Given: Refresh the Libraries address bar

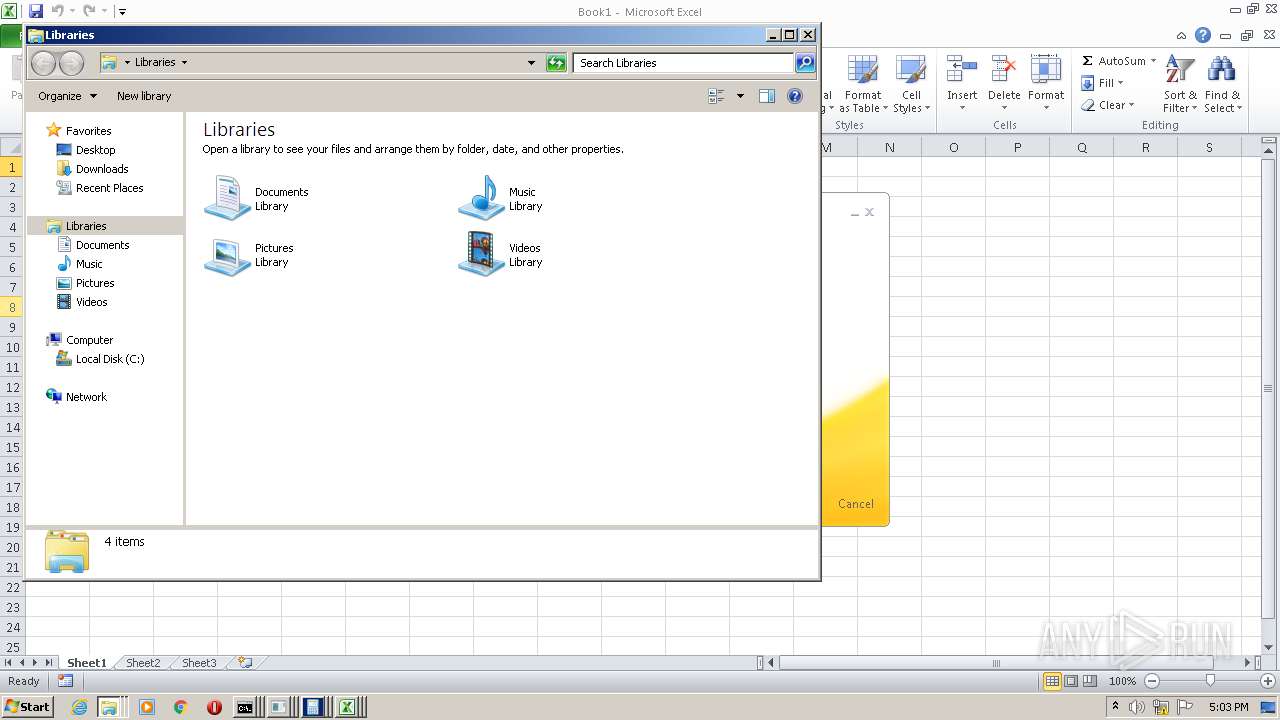Looking at the screenshot, I should coord(556,63).
